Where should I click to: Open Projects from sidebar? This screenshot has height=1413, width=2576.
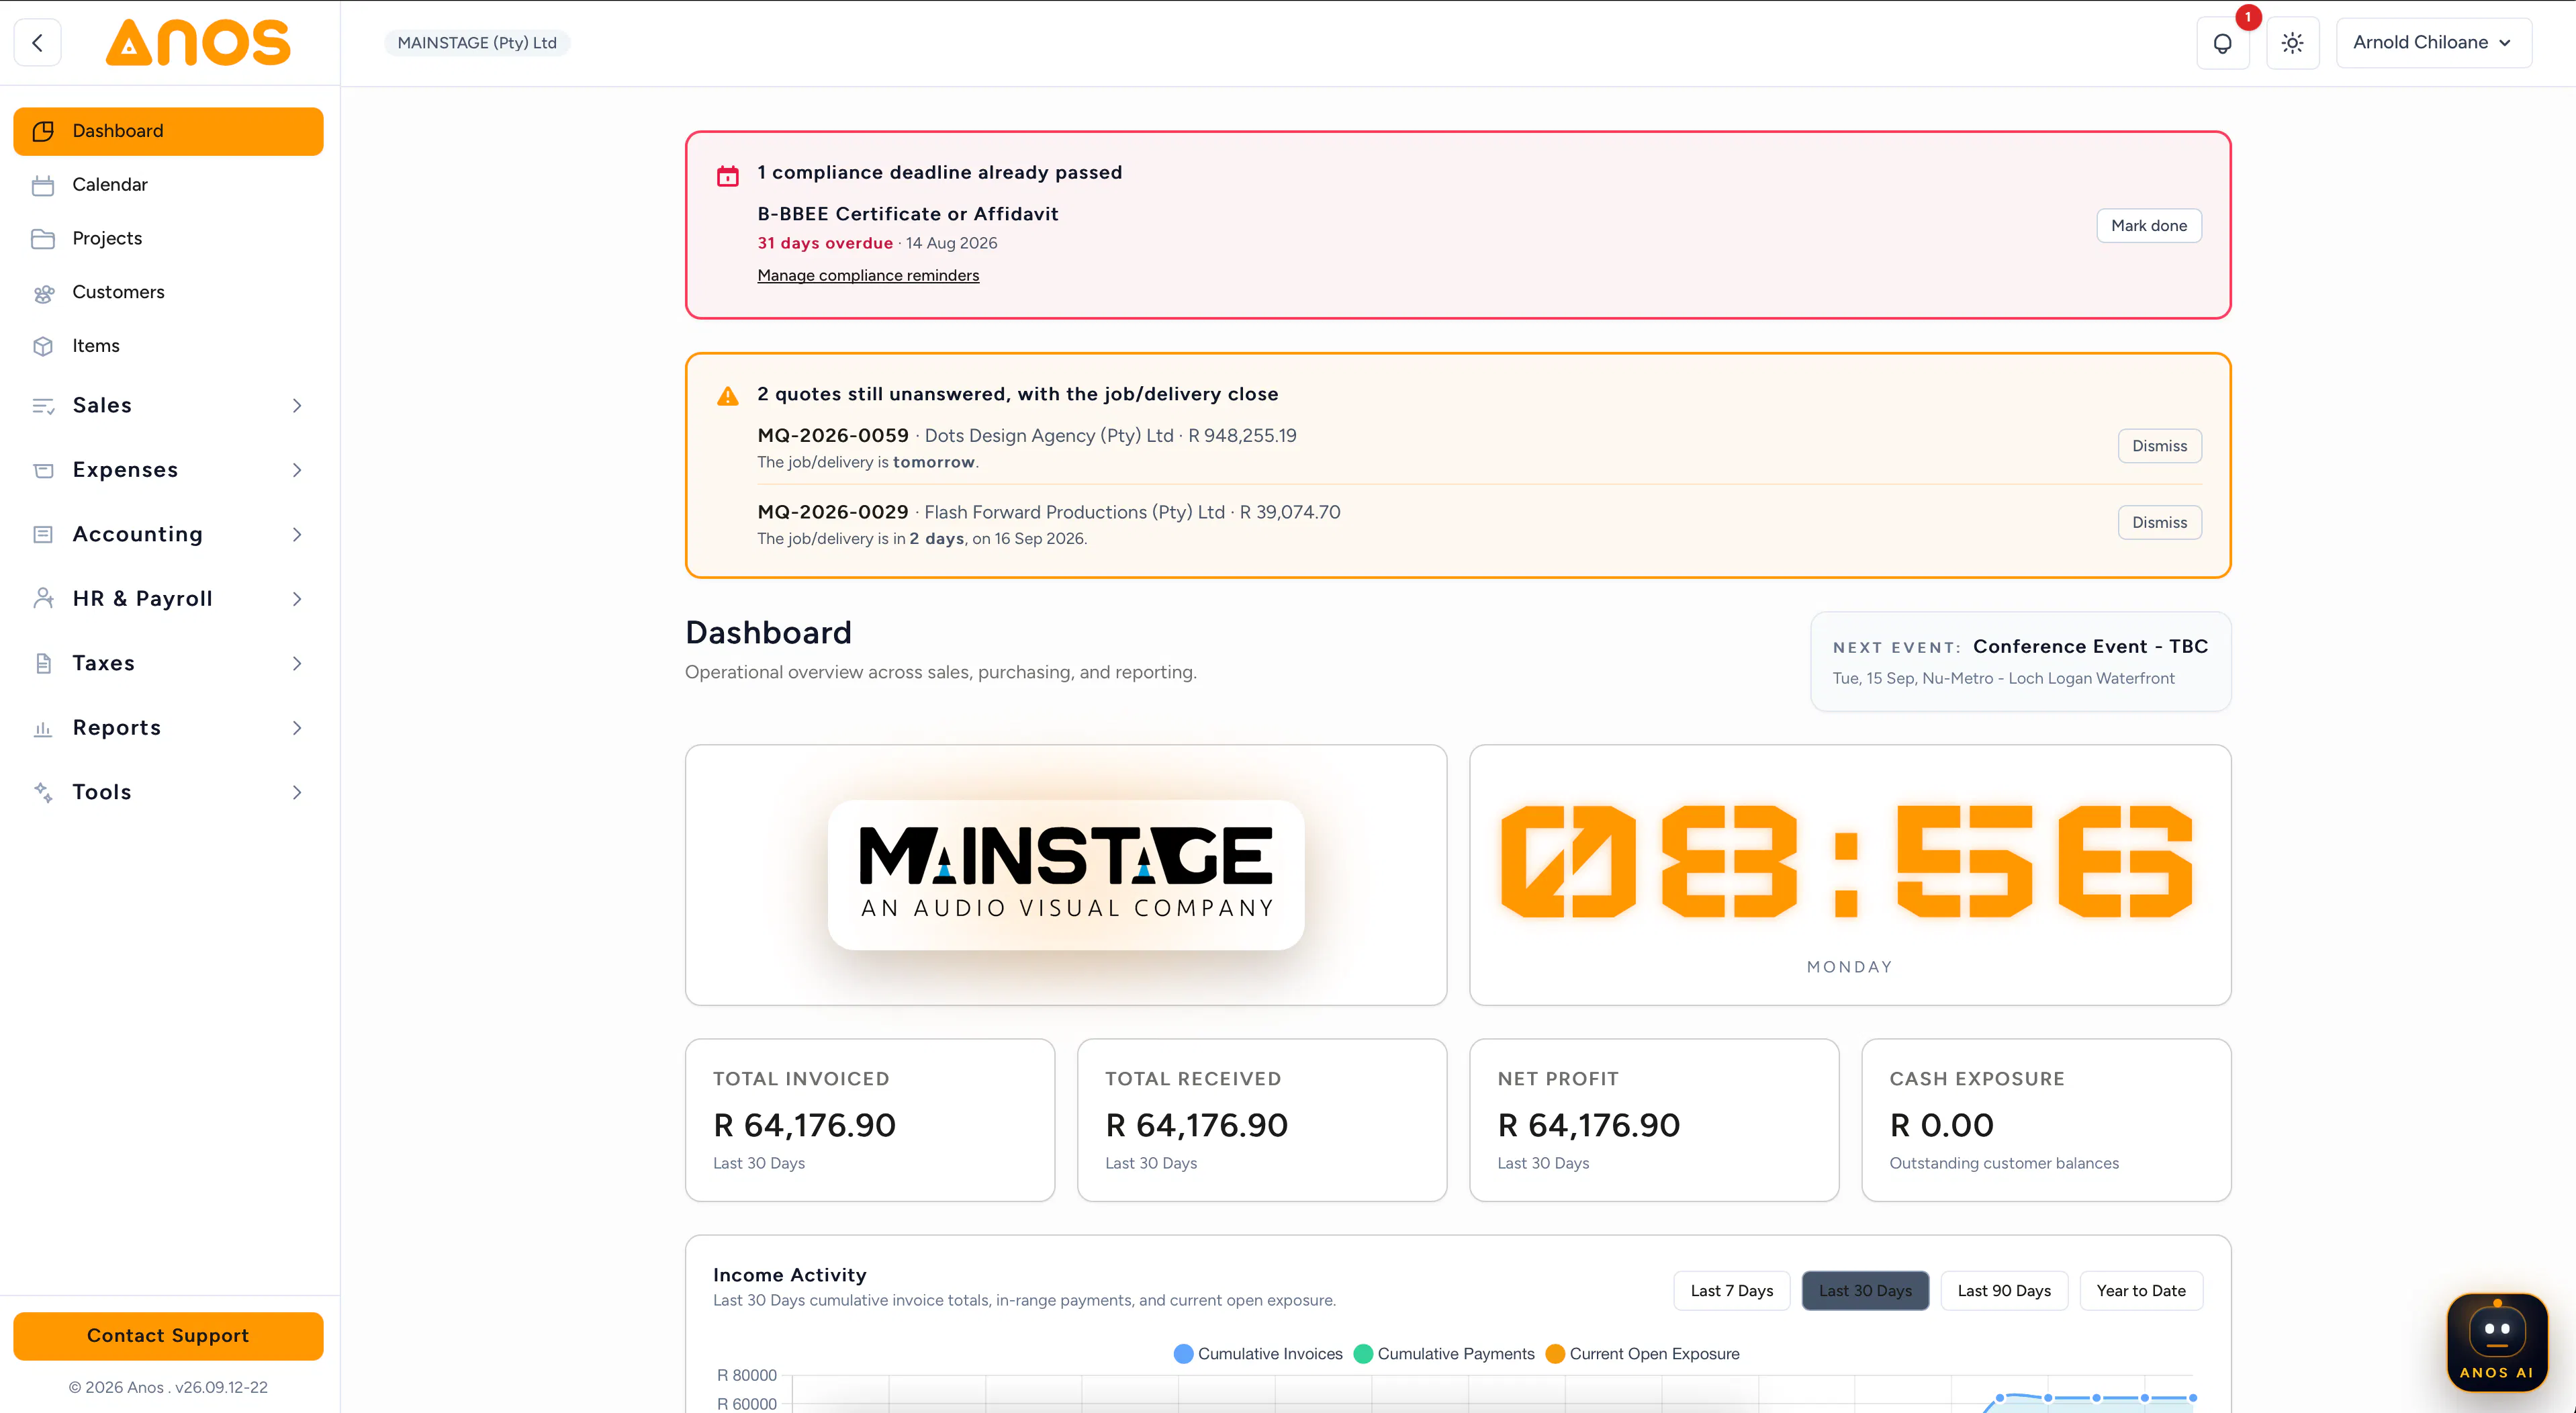pos(168,239)
